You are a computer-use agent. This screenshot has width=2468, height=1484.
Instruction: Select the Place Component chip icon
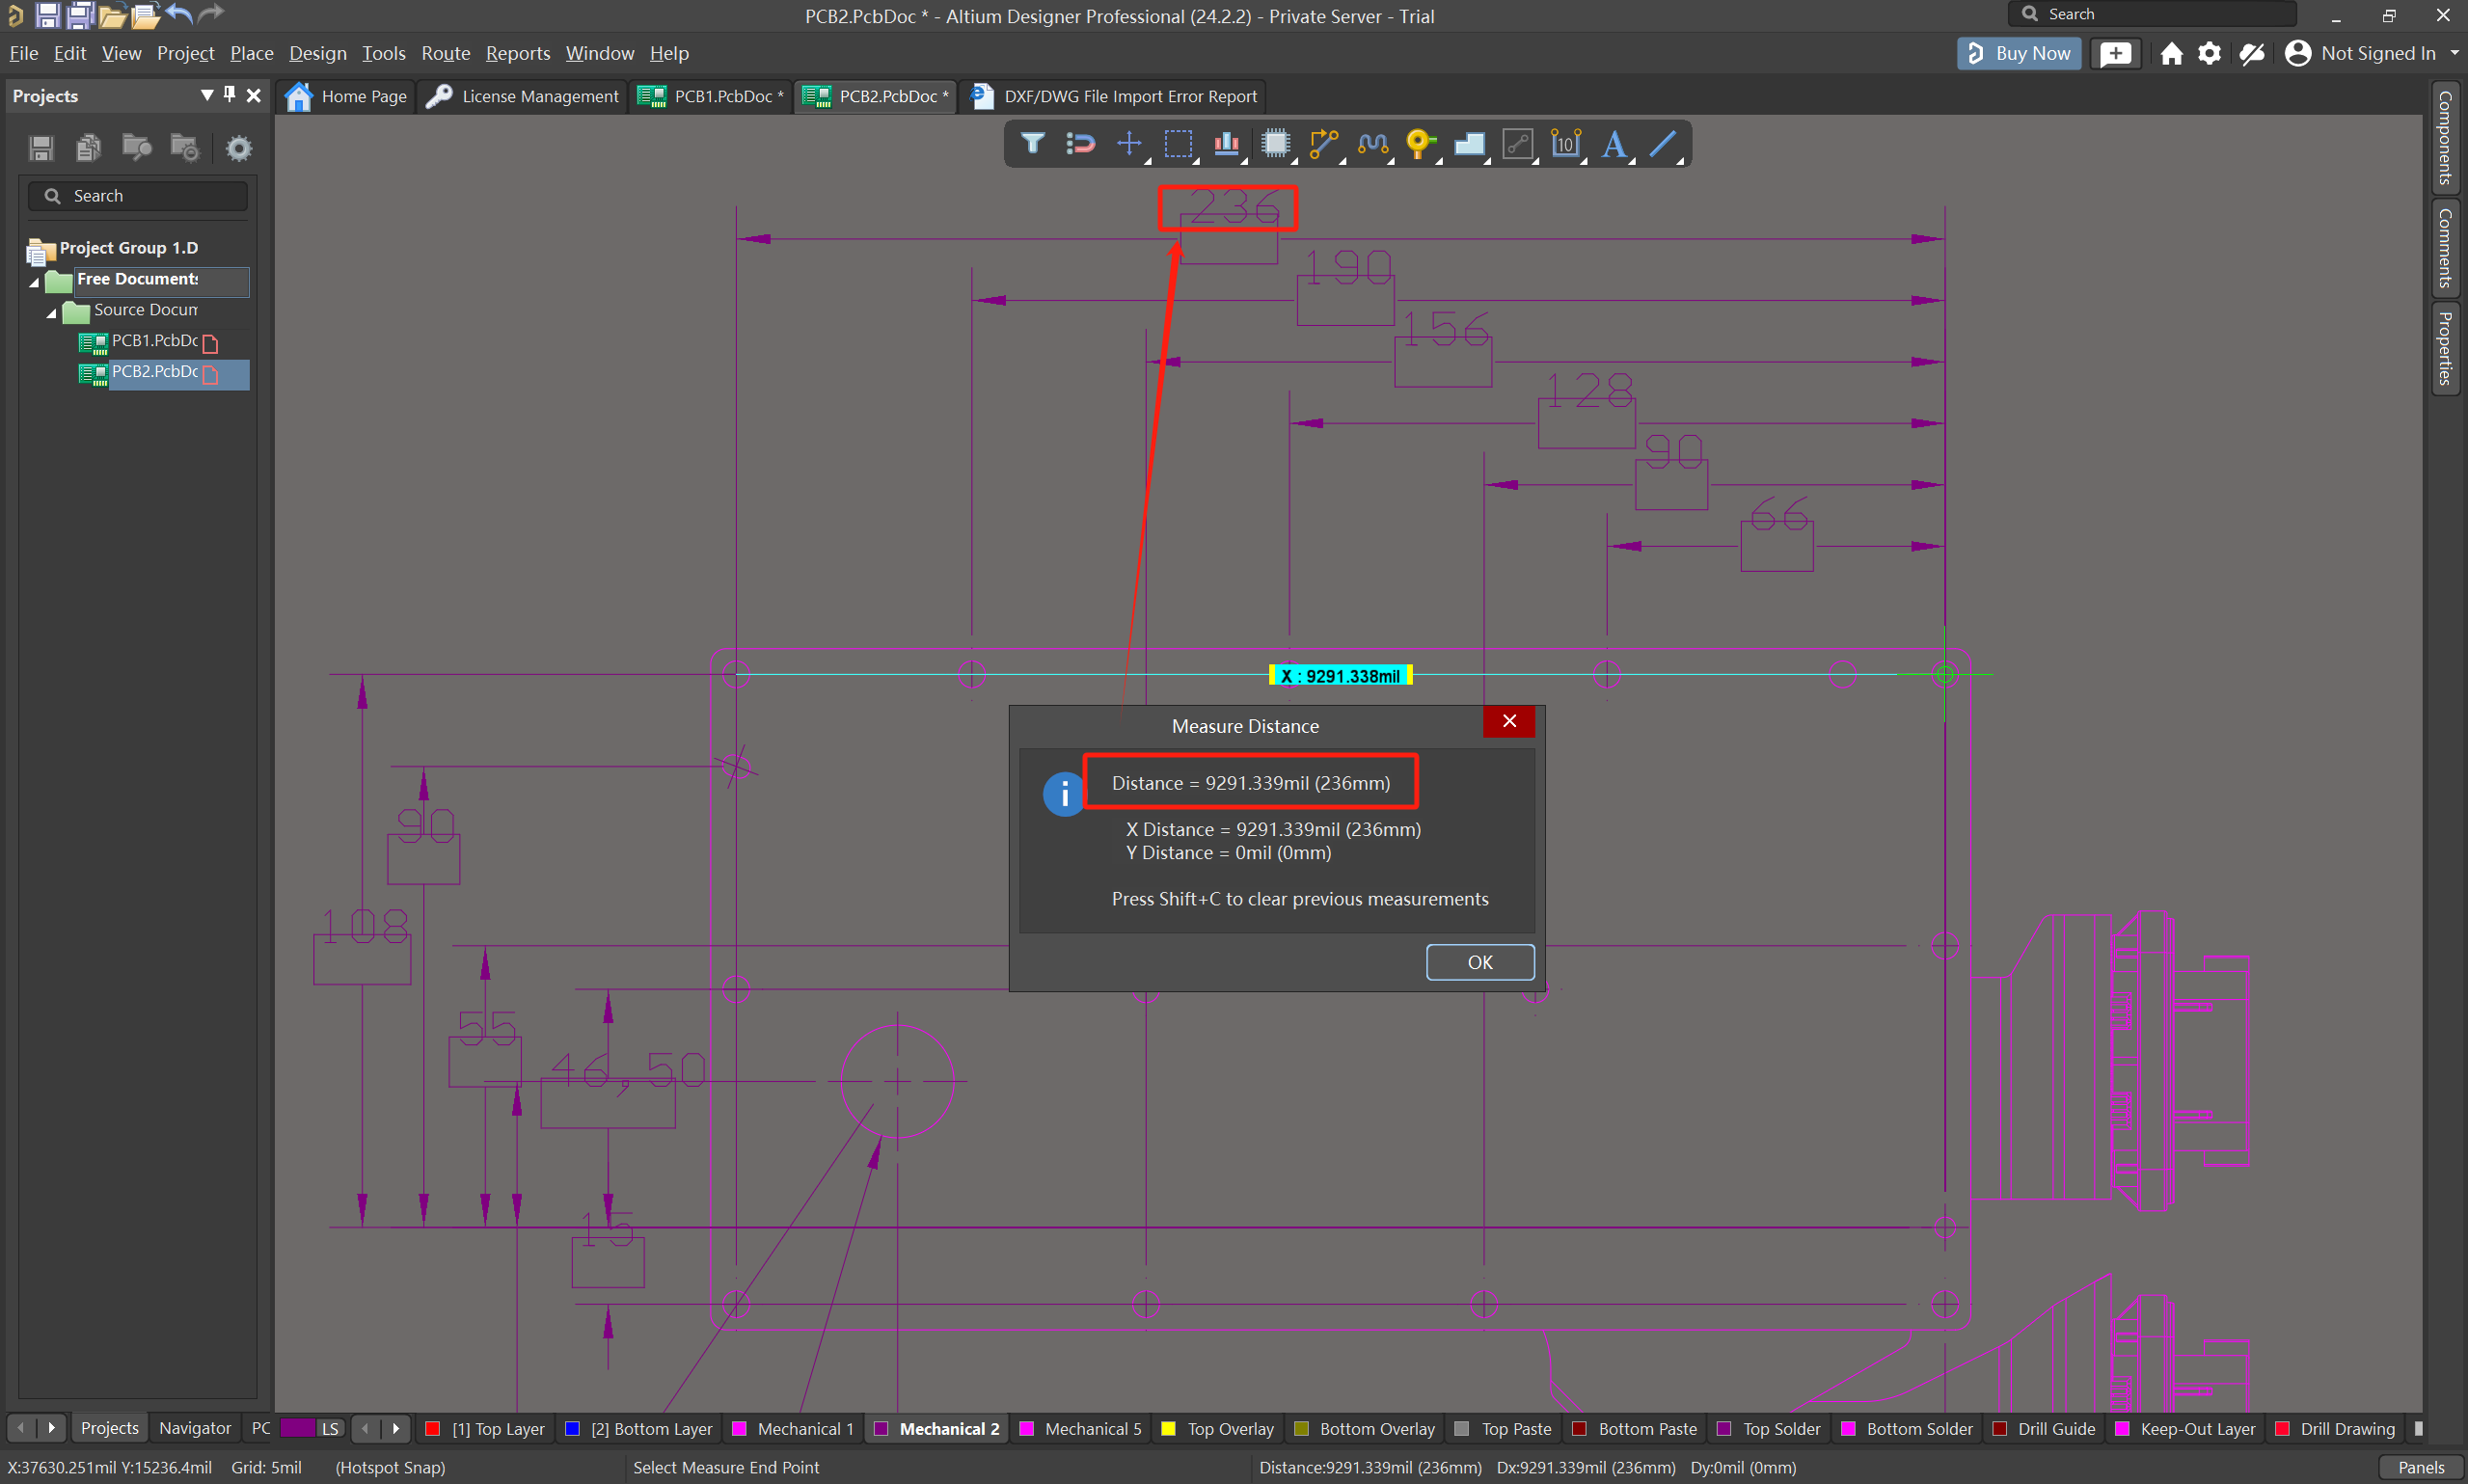tap(1275, 144)
